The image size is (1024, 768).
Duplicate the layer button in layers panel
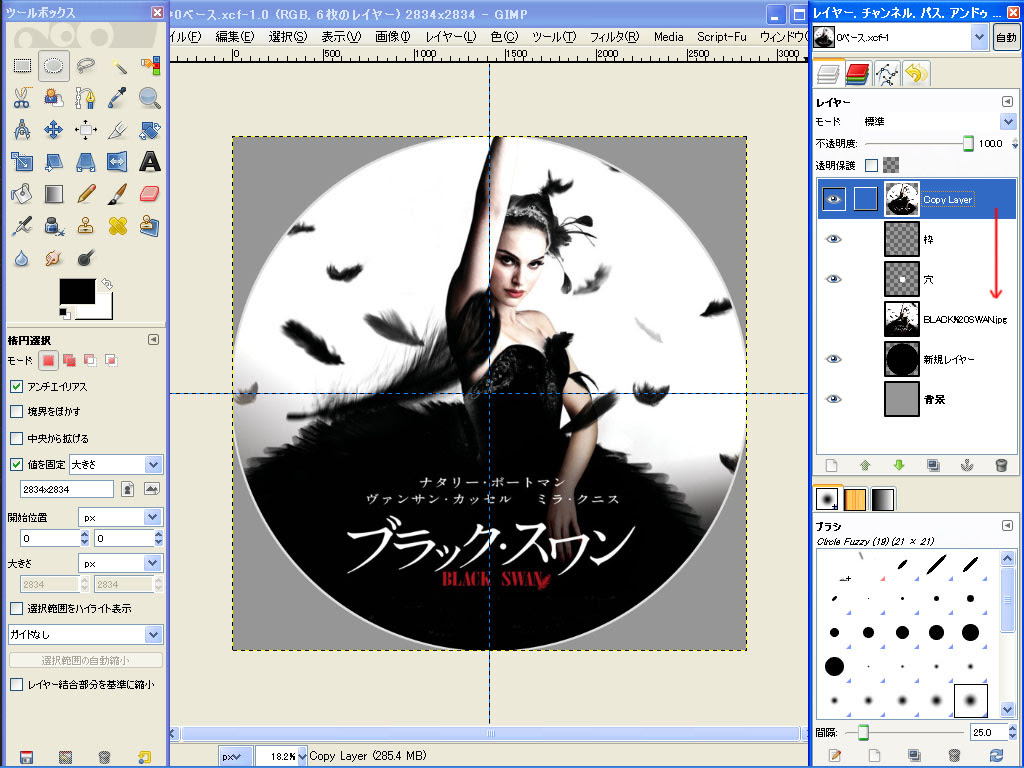coord(933,465)
